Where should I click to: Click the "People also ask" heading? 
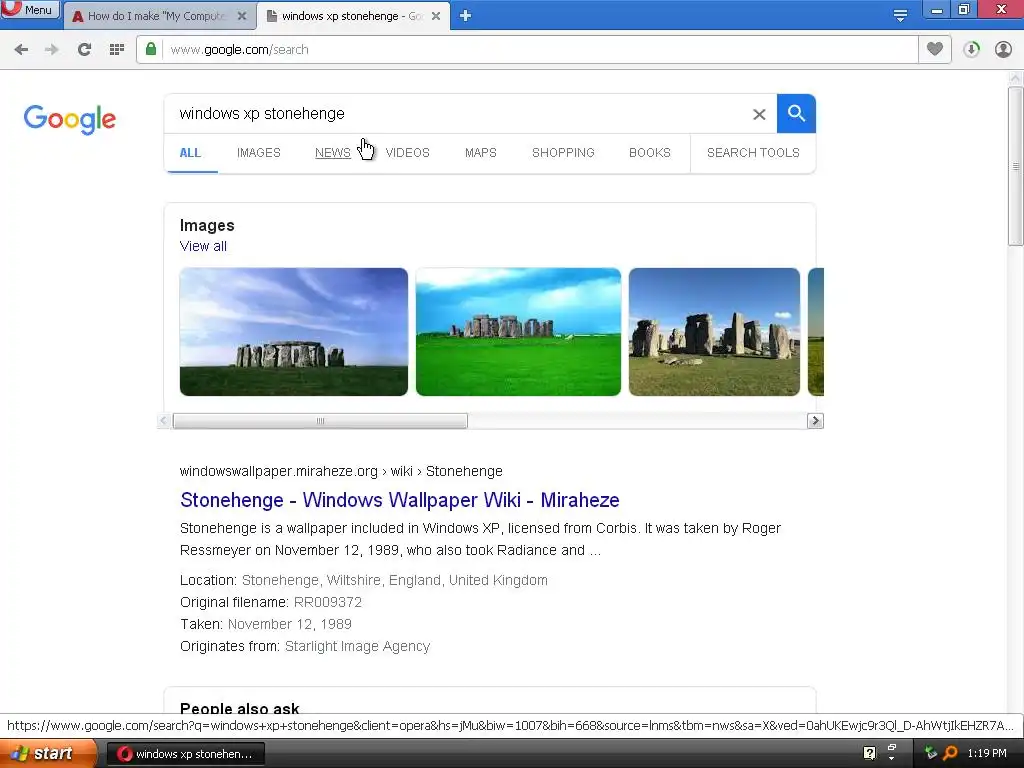pyautogui.click(x=240, y=708)
